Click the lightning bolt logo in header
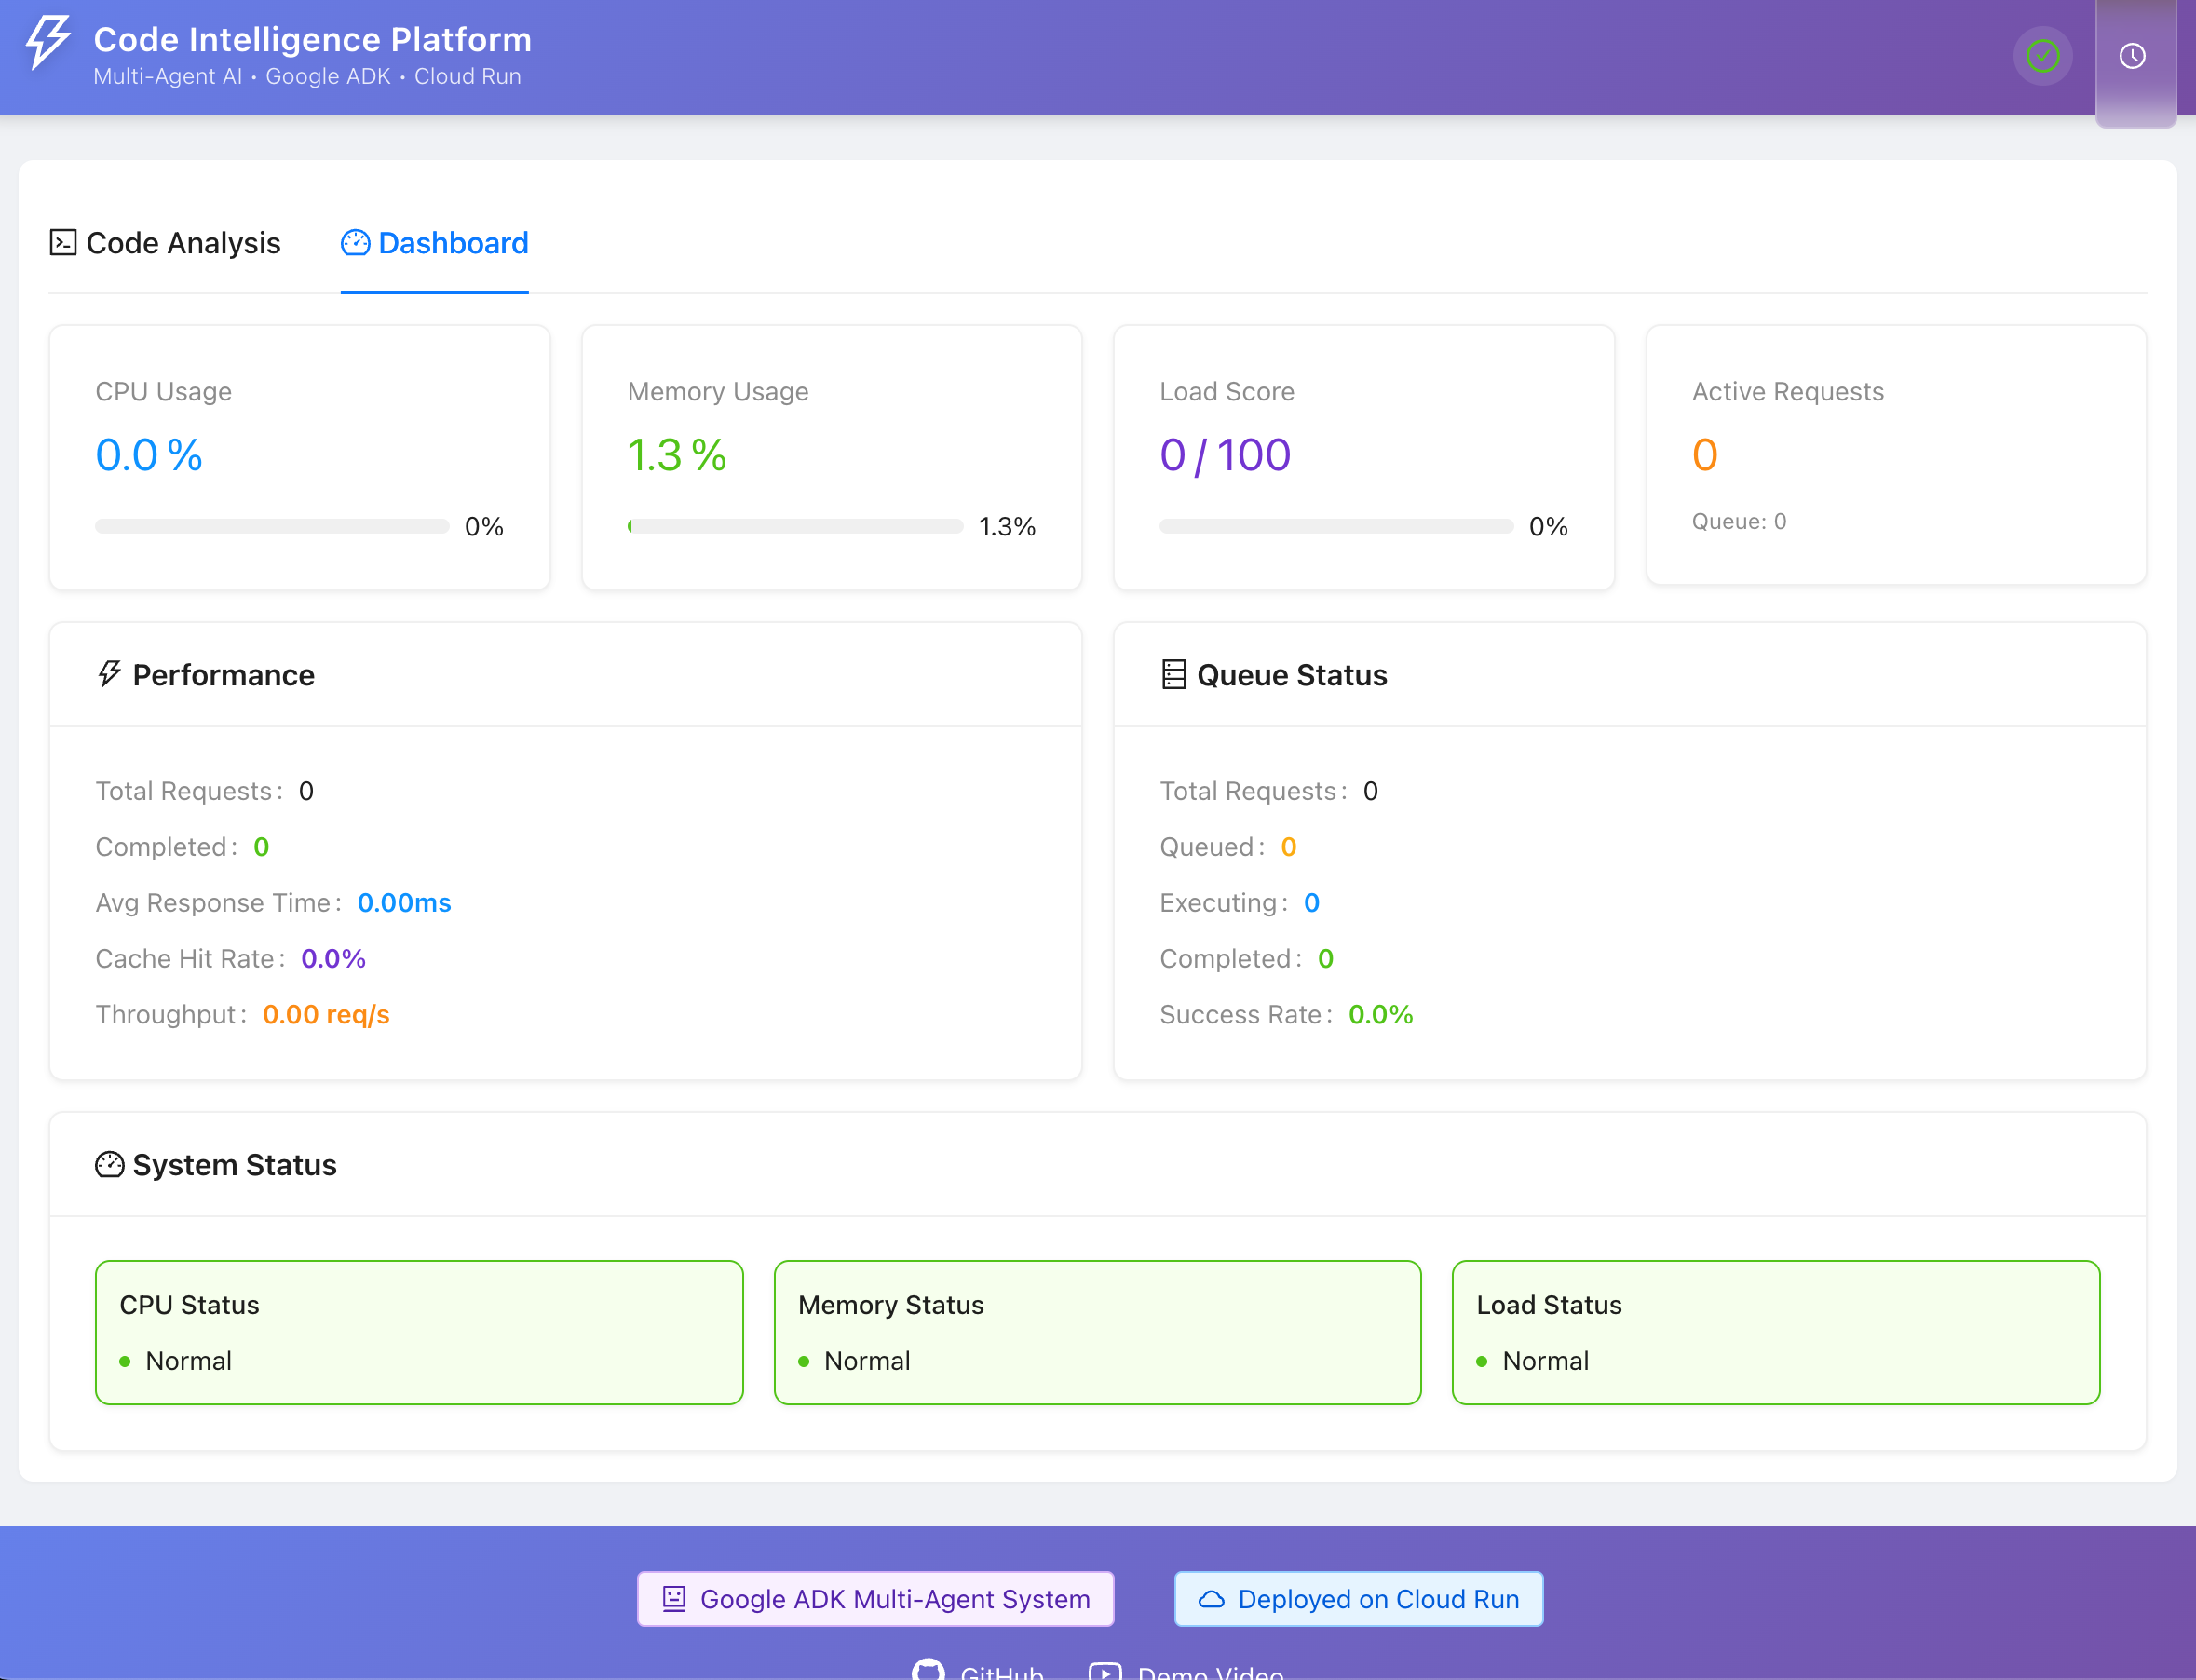The height and width of the screenshot is (1680, 2196). click(47, 42)
